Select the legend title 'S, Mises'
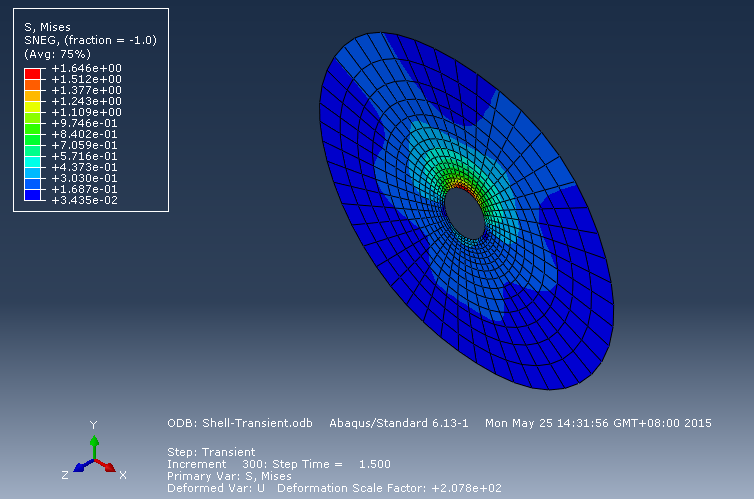Screen dimensions: 754x499 tap(47, 27)
